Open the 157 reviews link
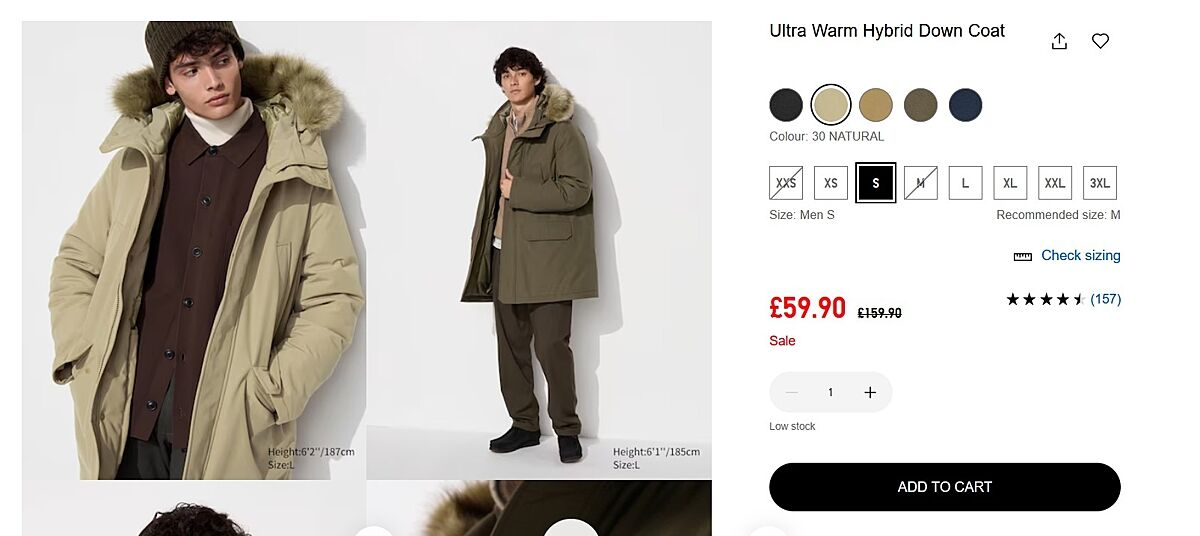Viewport: 1200px width, 536px height. coord(1105,299)
